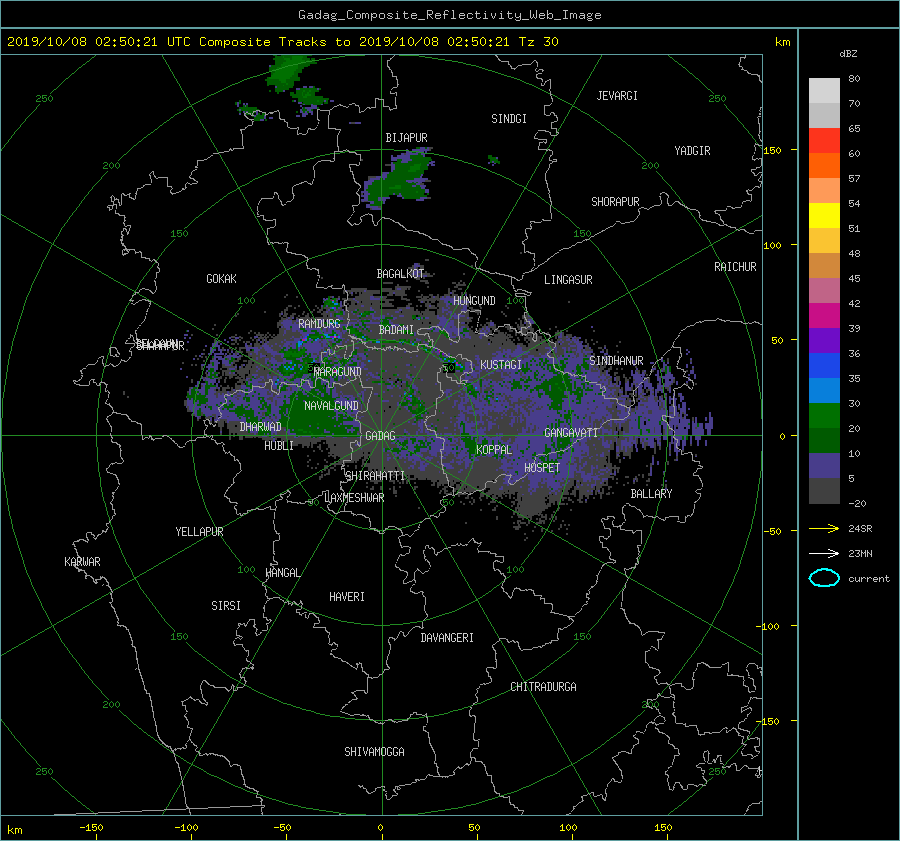The height and width of the screenshot is (841, 900).
Task: Click the white 23MN arrow legend icon
Action: pos(824,553)
